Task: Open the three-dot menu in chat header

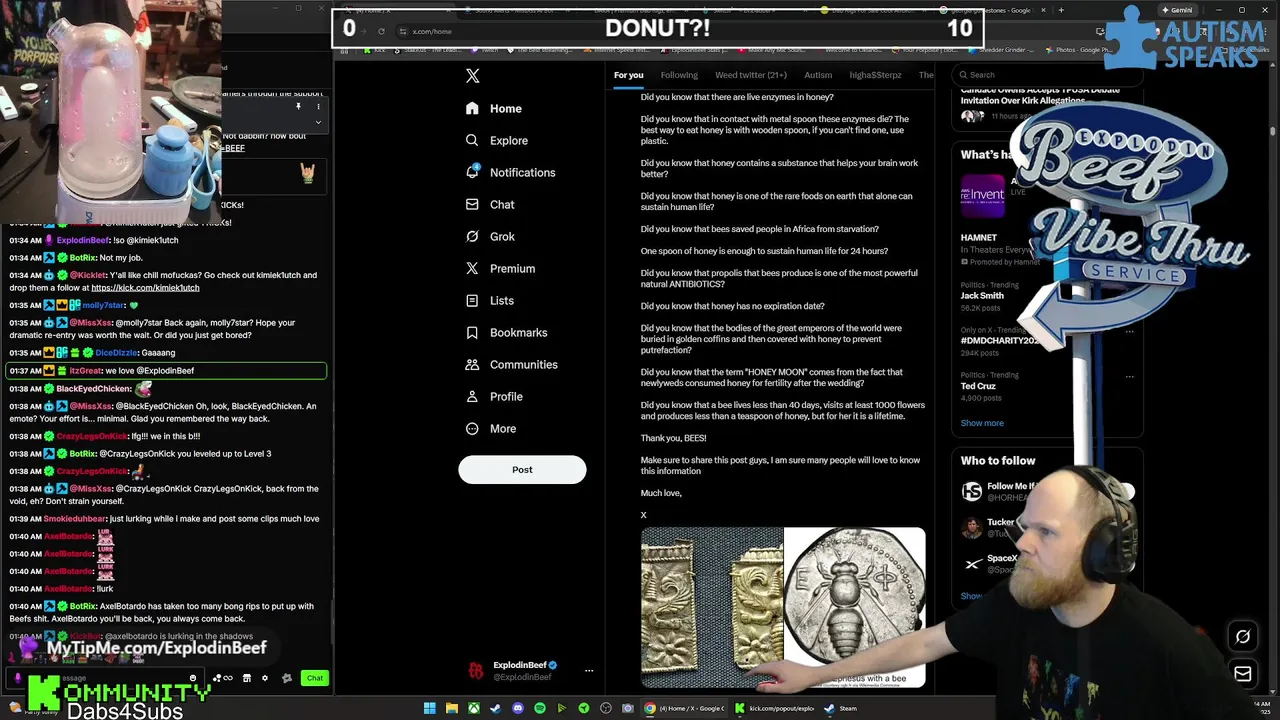Action: click(318, 106)
